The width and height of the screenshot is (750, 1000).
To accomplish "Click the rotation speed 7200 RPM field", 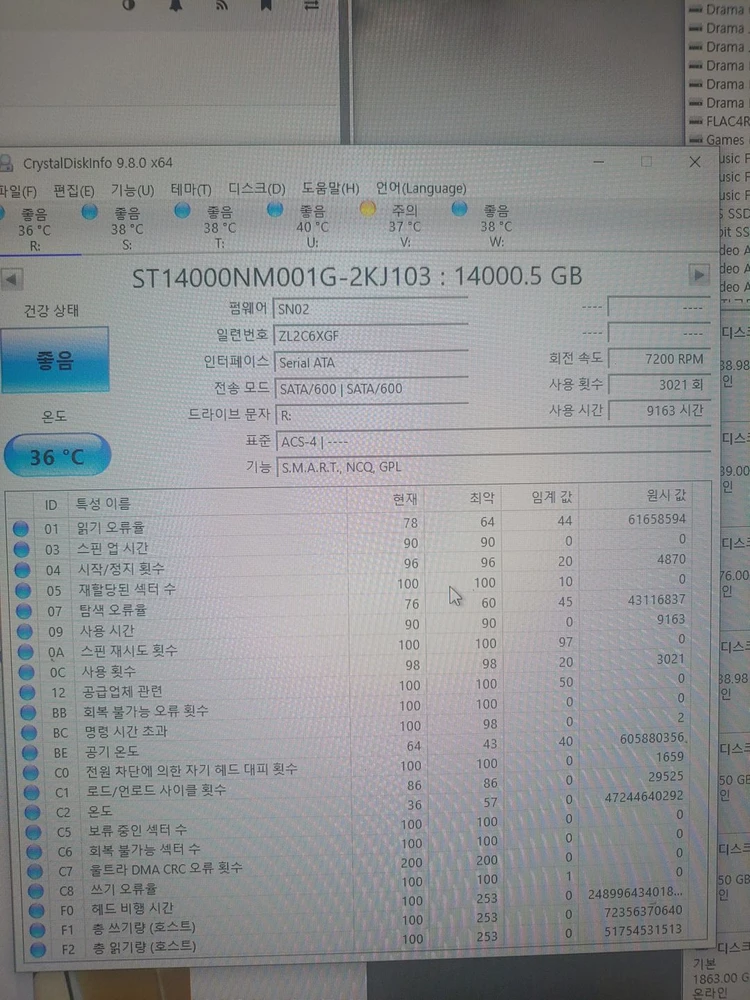I will click(659, 358).
